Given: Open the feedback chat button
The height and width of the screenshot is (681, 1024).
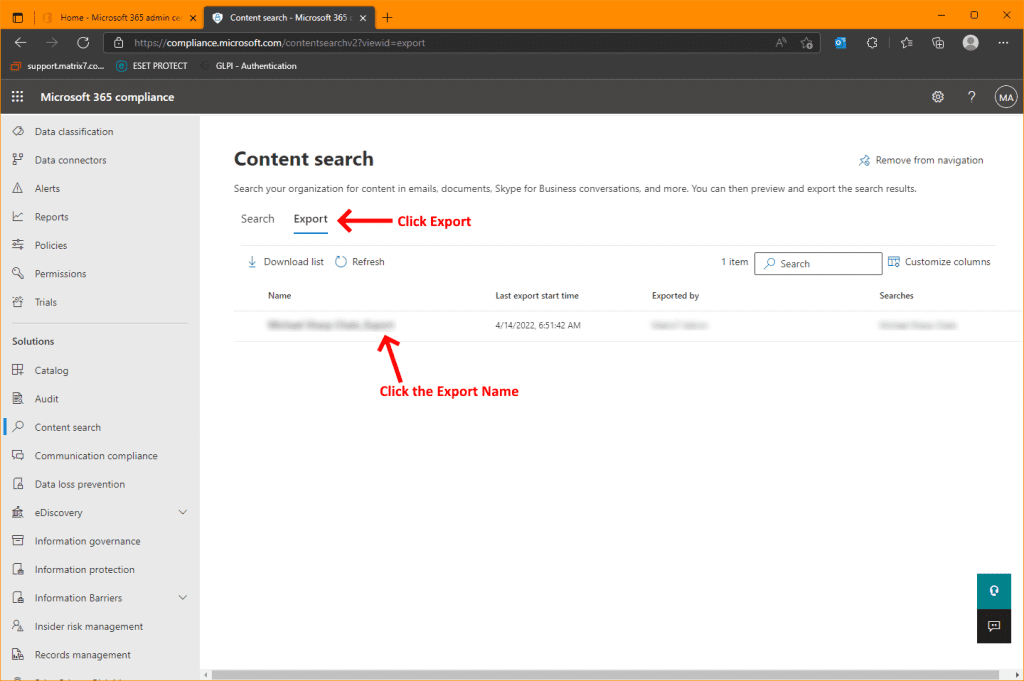Looking at the screenshot, I should [994, 626].
